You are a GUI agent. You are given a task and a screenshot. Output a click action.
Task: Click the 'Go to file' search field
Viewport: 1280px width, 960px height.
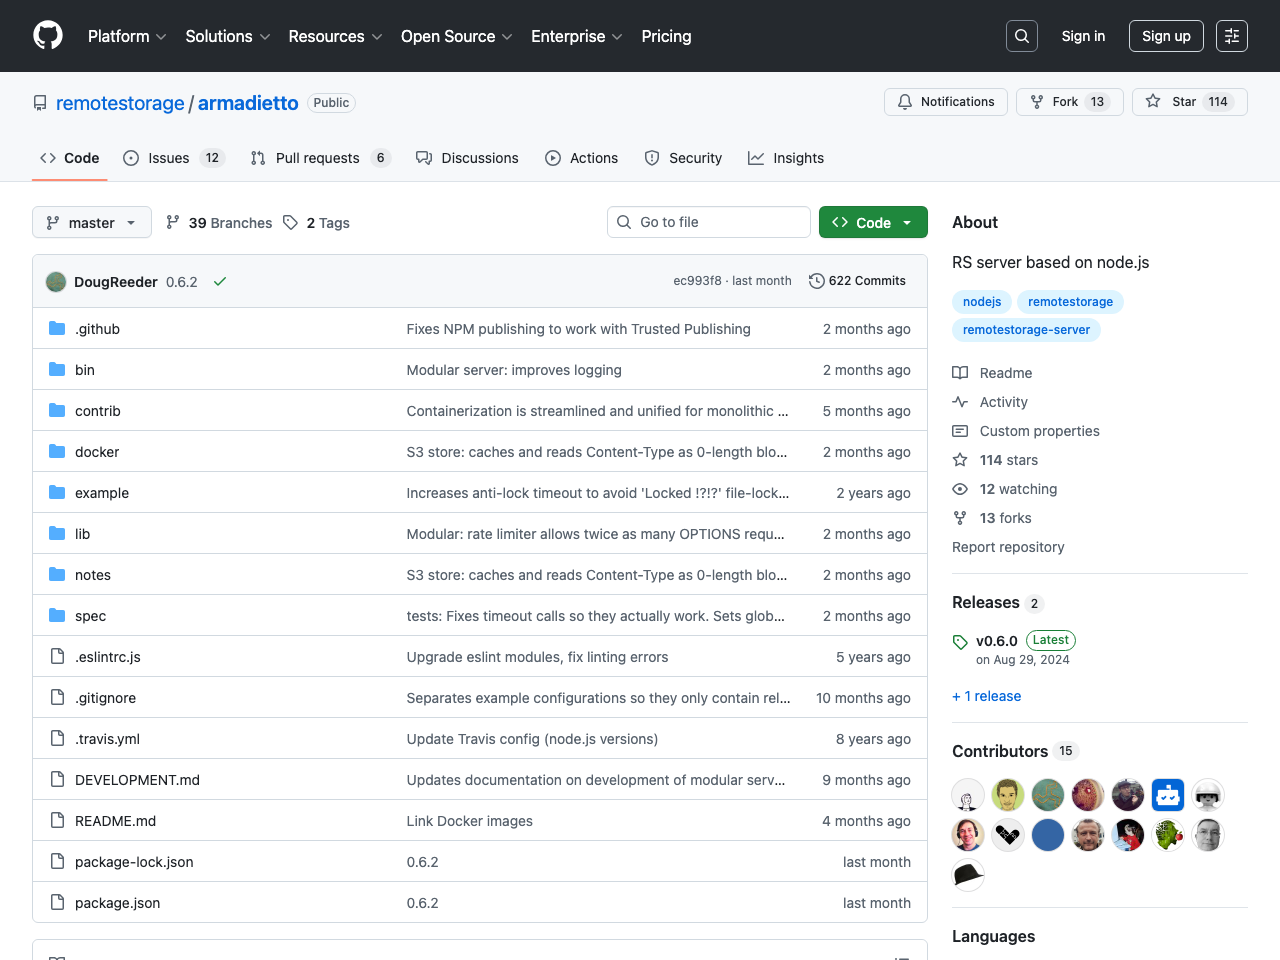click(x=709, y=222)
